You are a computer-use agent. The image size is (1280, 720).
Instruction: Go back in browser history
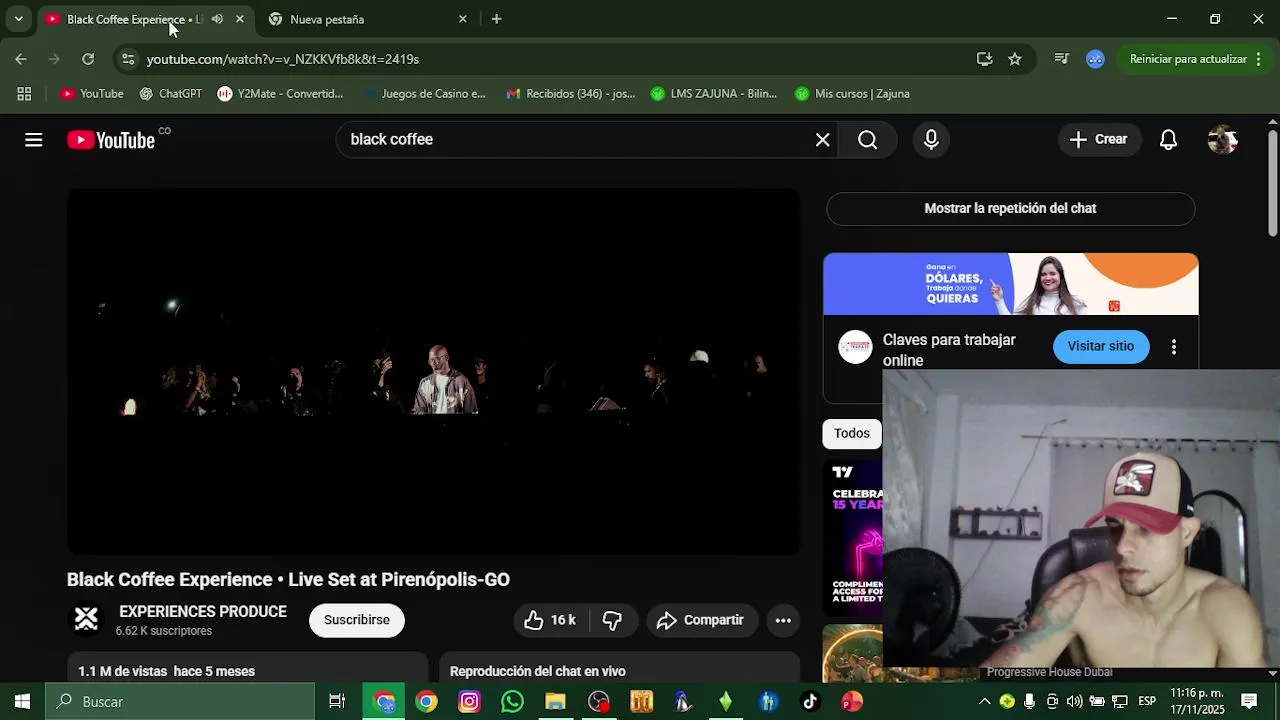21,59
